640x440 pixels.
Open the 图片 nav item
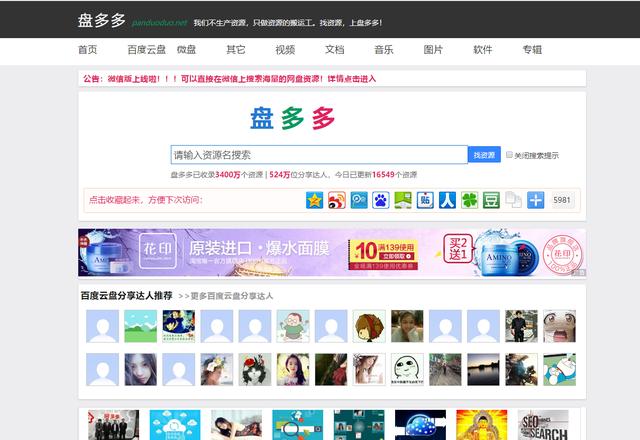pyautogui.click(x=433, y=49)
